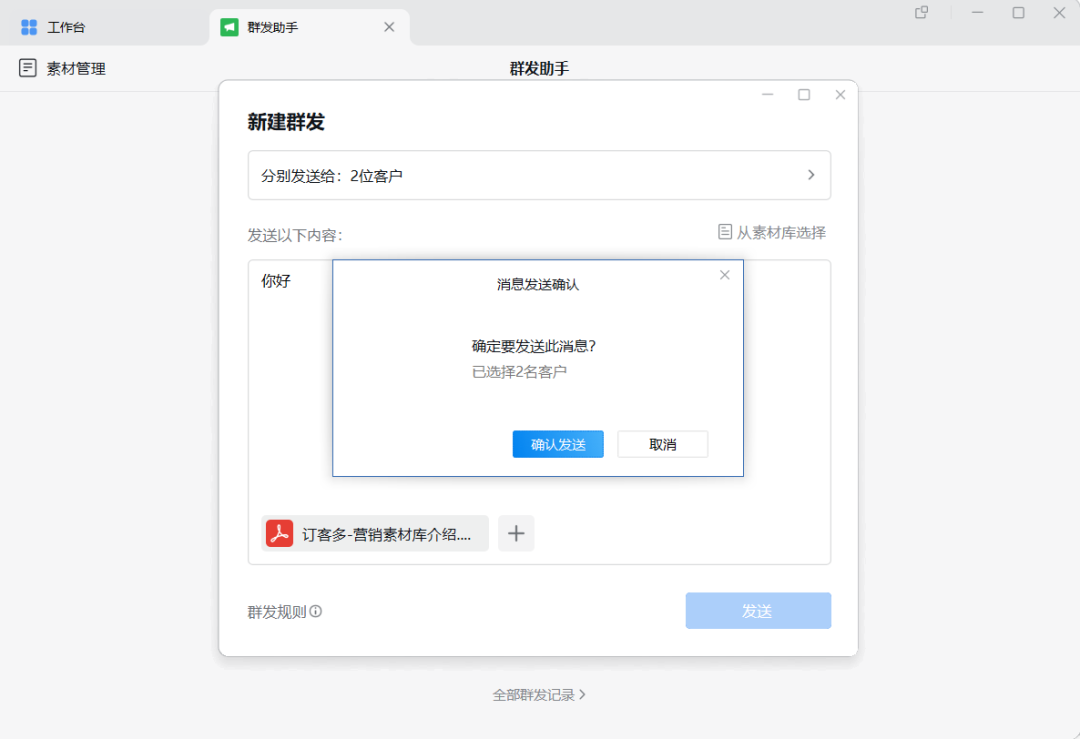1080x739 pixels.
Task: Cancel the message with 取消 button
Action: click(663, 444)
